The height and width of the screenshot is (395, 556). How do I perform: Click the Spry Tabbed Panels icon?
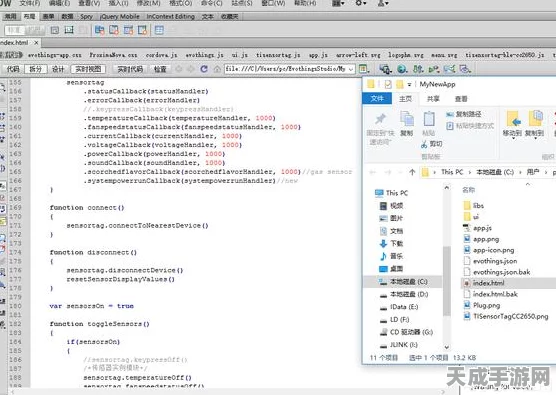click(x=114, y=30)
